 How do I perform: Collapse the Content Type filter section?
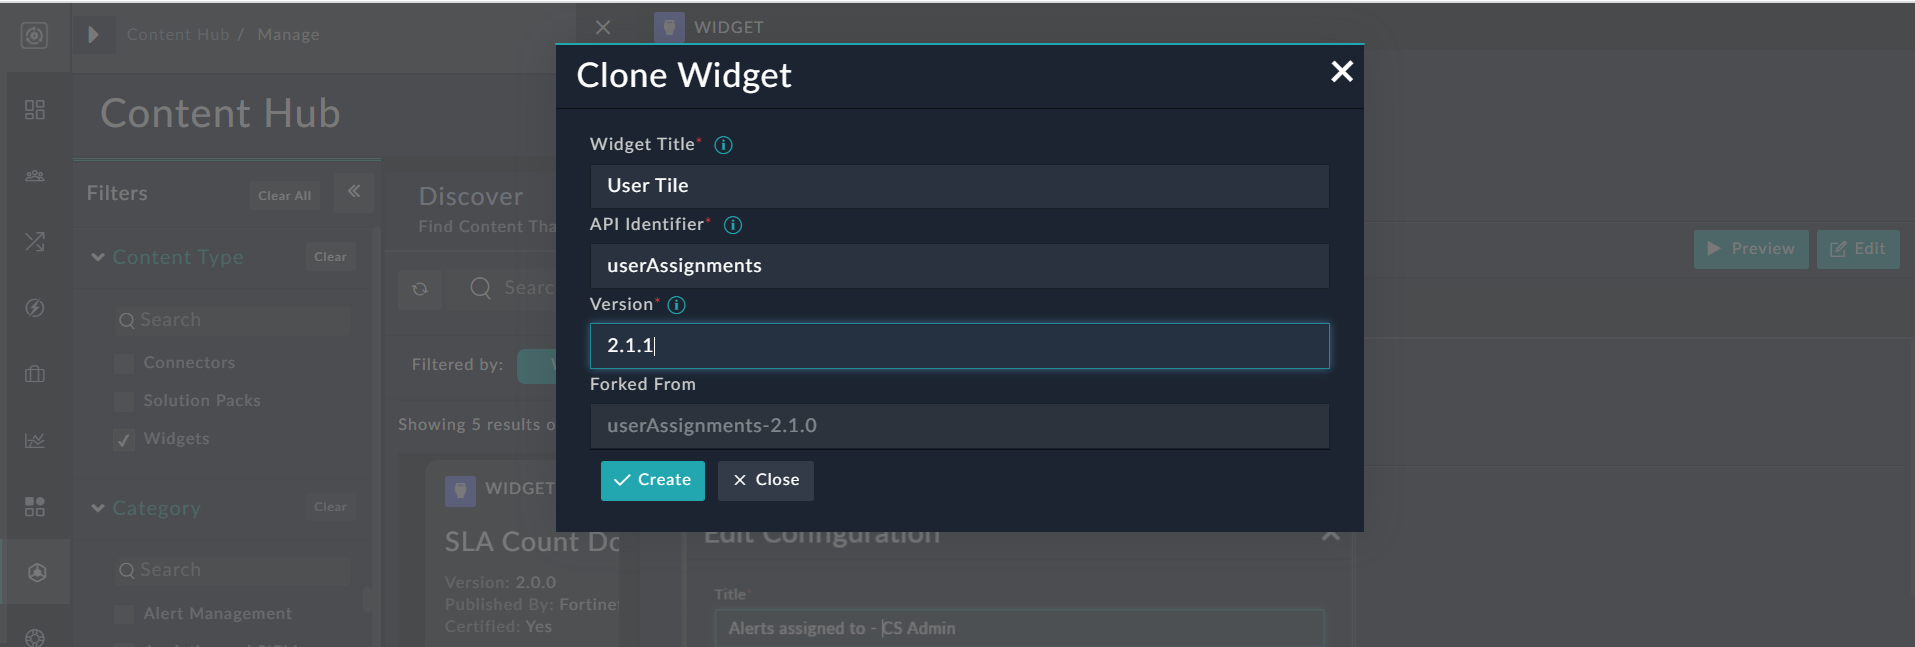97,257
